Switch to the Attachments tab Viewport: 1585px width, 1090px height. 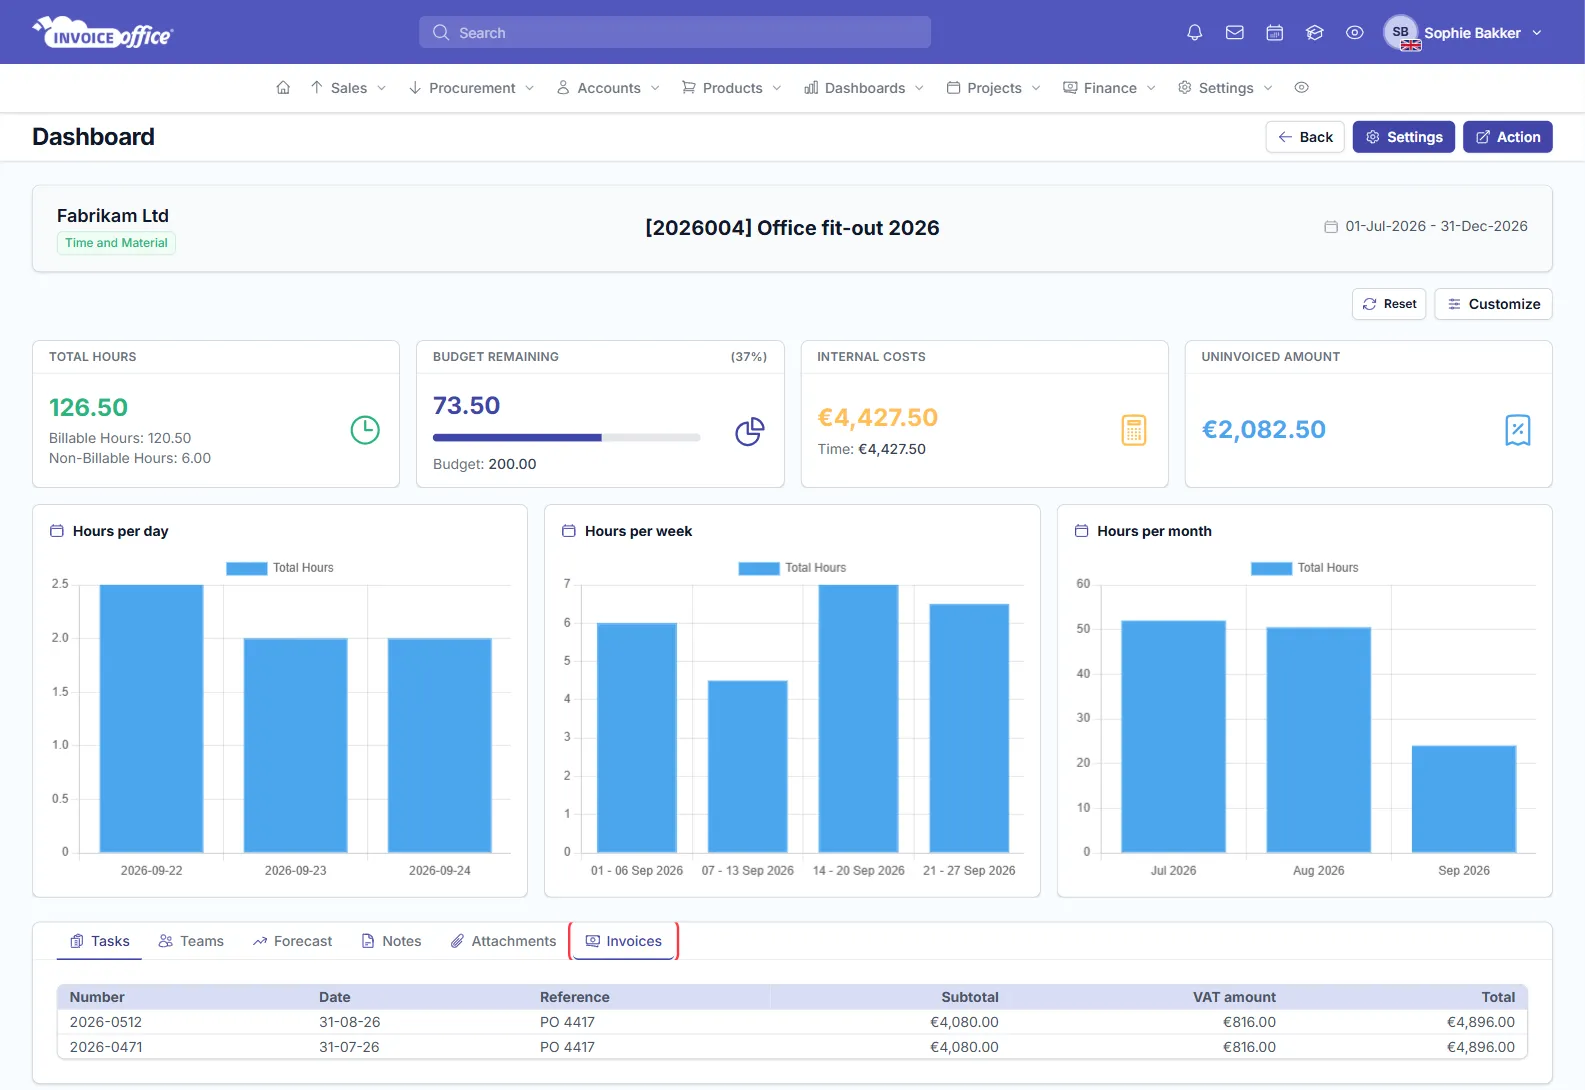coord(503,941)
